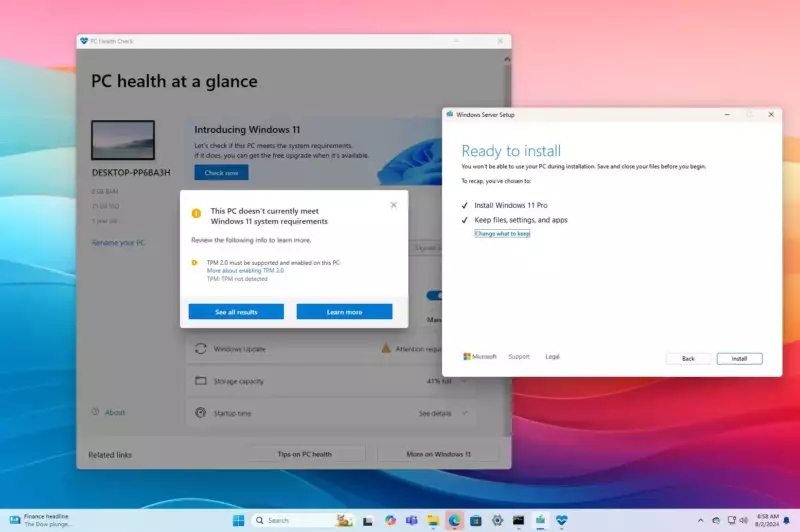Open Microsoft Edge from the taskbar
This screenshot has width=800, height=532.
(x=454, y=520)
